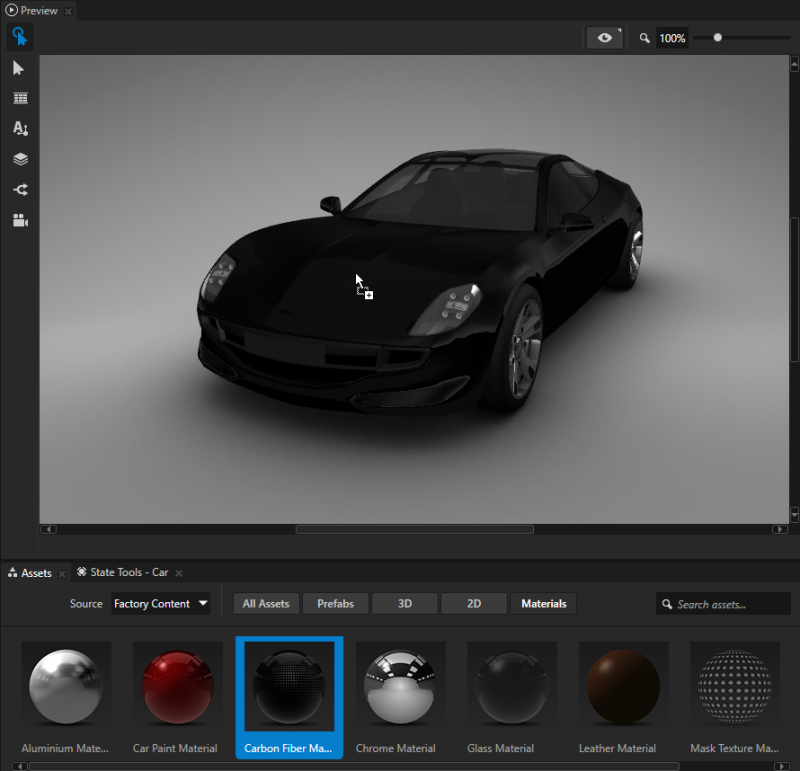This screenshot has width=800, height=771.
Task: Select the arrow Select tool
Action: tap(20, 68)
